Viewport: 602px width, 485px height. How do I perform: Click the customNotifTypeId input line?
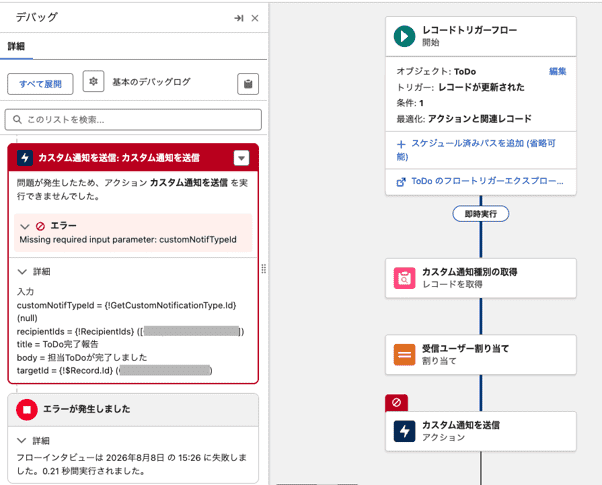point(127,311)
